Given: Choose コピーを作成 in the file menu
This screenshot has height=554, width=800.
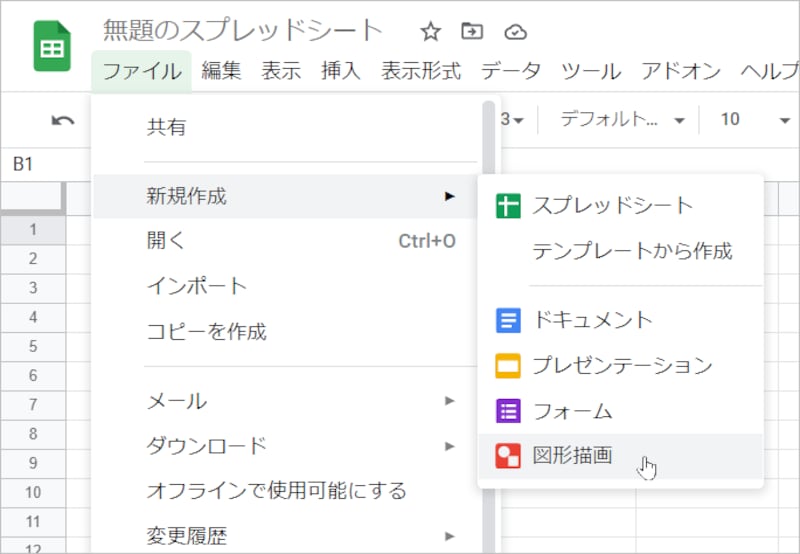Looking at the screenshot, I should click(287, 332).
